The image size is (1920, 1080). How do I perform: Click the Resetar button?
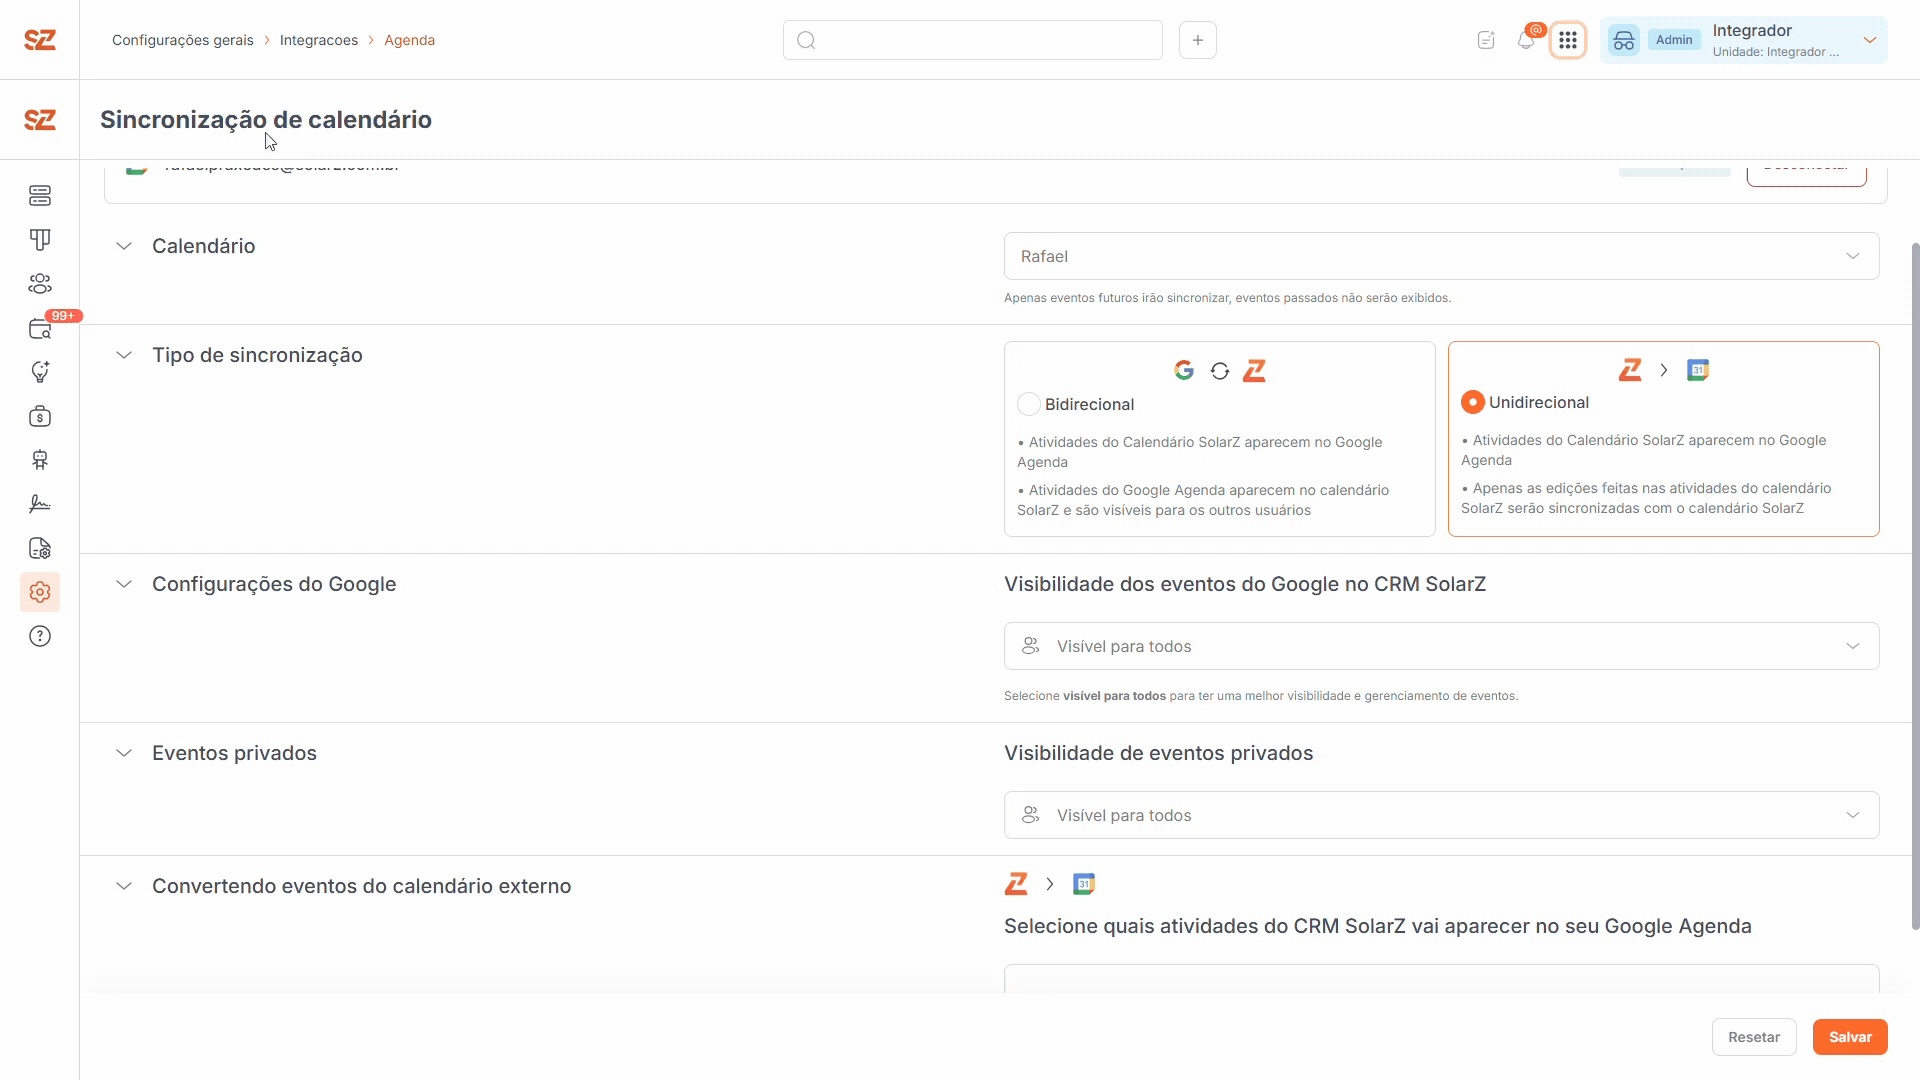(x=1754, y=1037)
